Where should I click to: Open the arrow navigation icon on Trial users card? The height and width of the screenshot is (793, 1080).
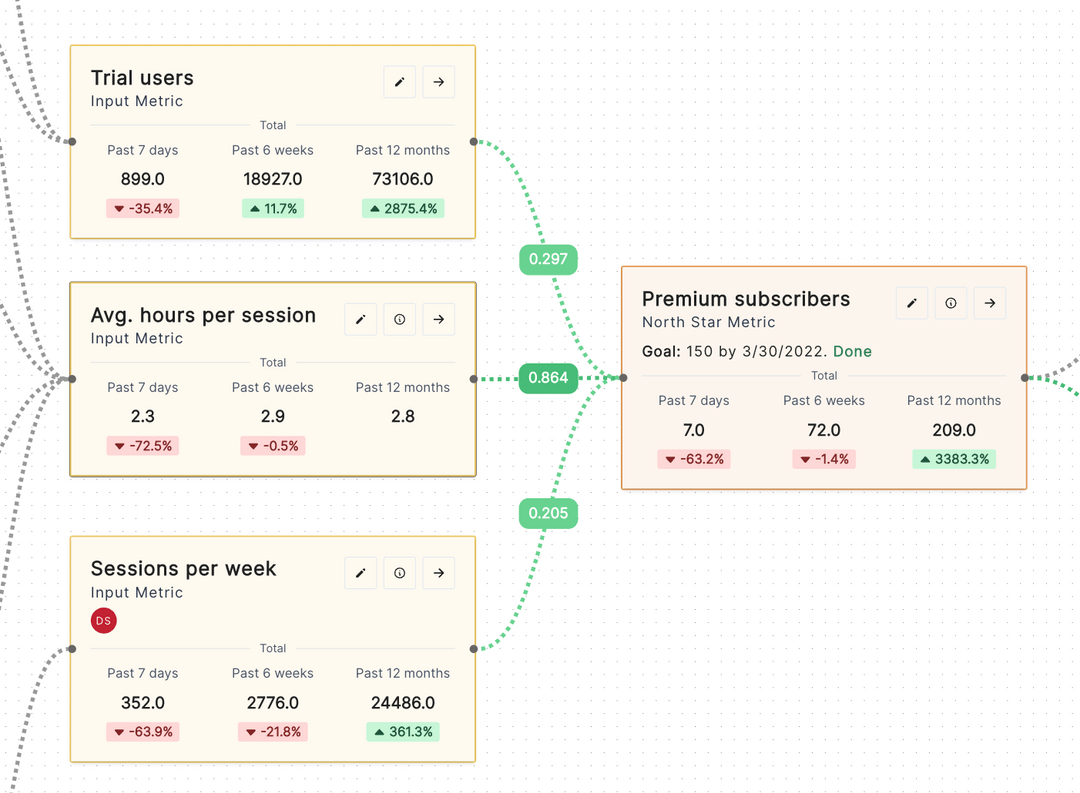click(439, 81)
